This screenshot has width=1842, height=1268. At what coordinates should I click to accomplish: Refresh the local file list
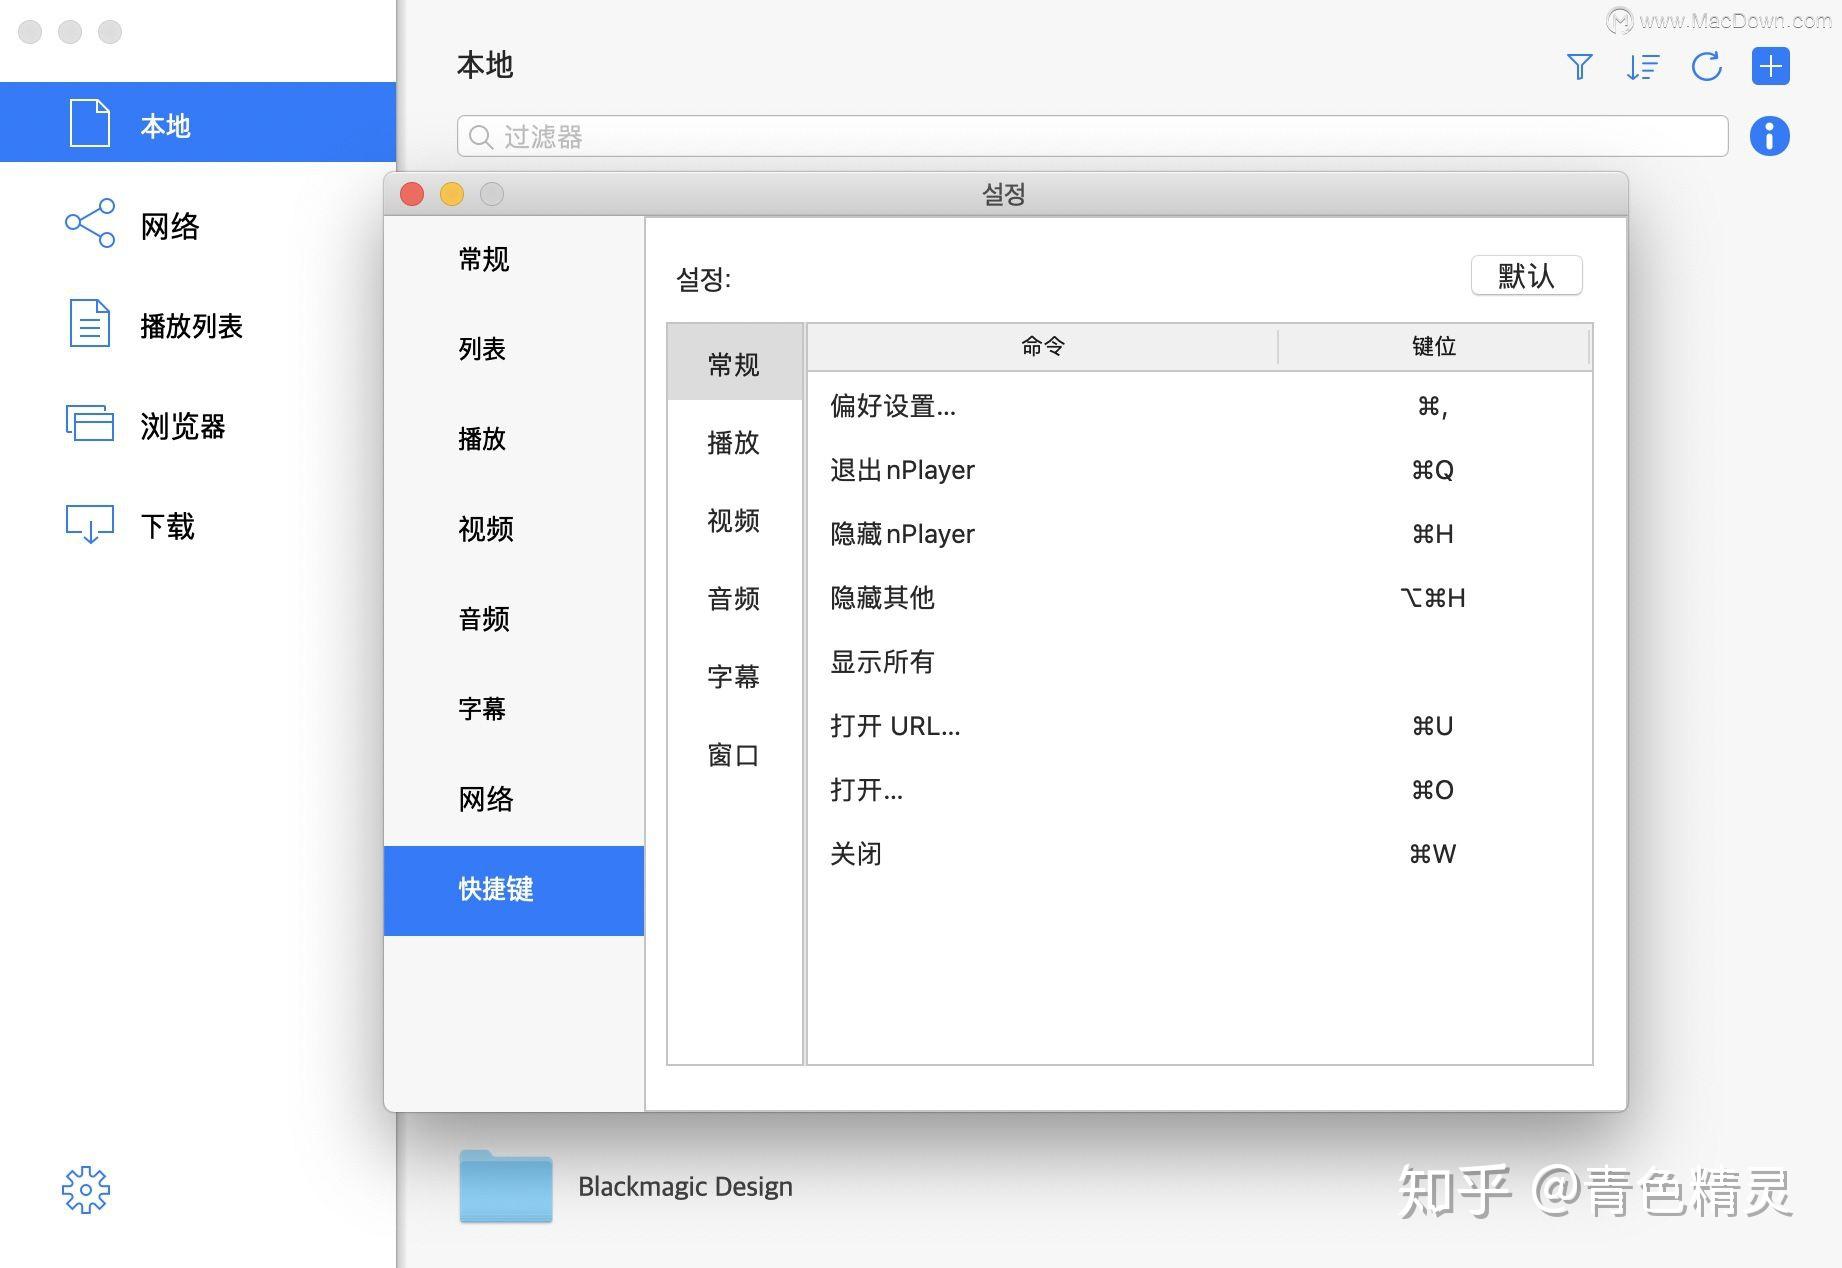click(x=1707, y=67)
